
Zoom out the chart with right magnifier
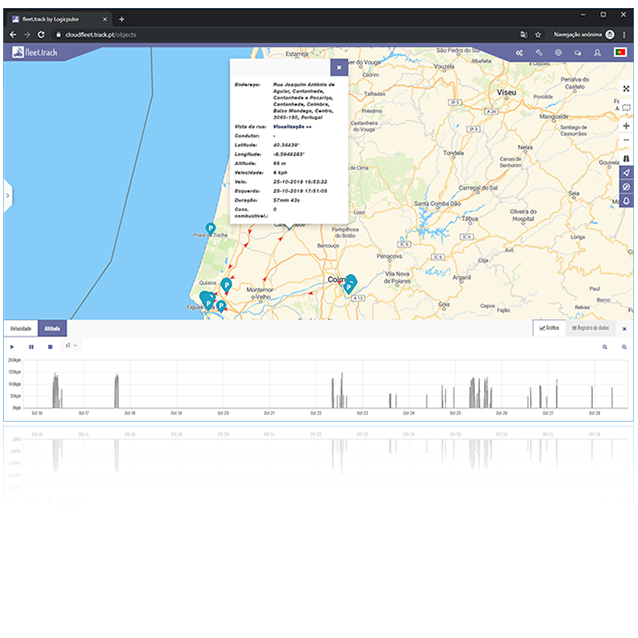pyautogui.click(x=624, y=347)
